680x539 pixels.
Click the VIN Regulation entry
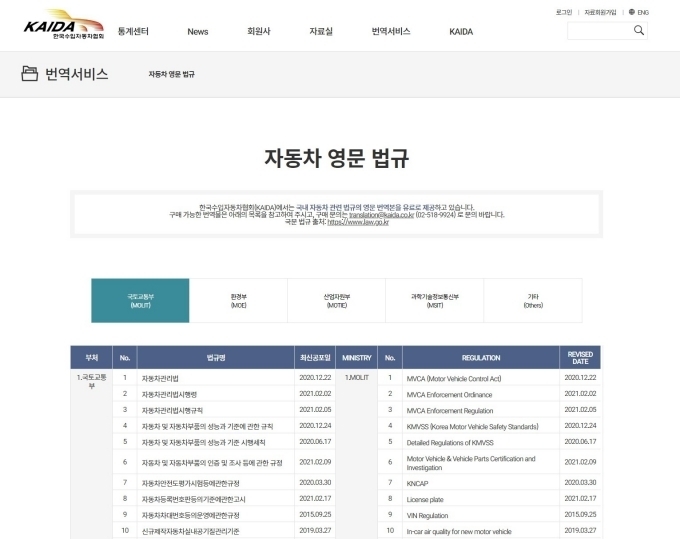click(x=427, y=516)
